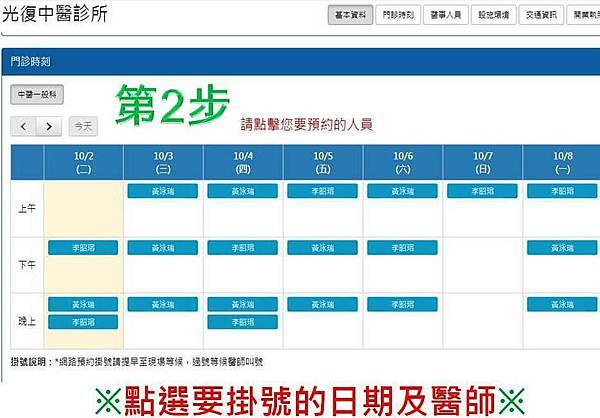
Task: Go to next week with right arrow
Action: pyautogui.click(x=49, y=126)
